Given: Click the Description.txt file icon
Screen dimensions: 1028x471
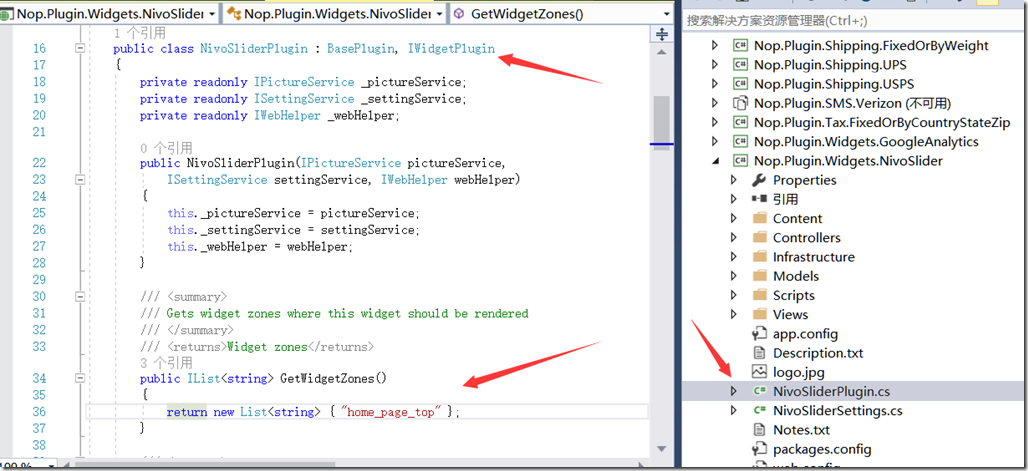Looking at the screenshot, I should (759, 353).
